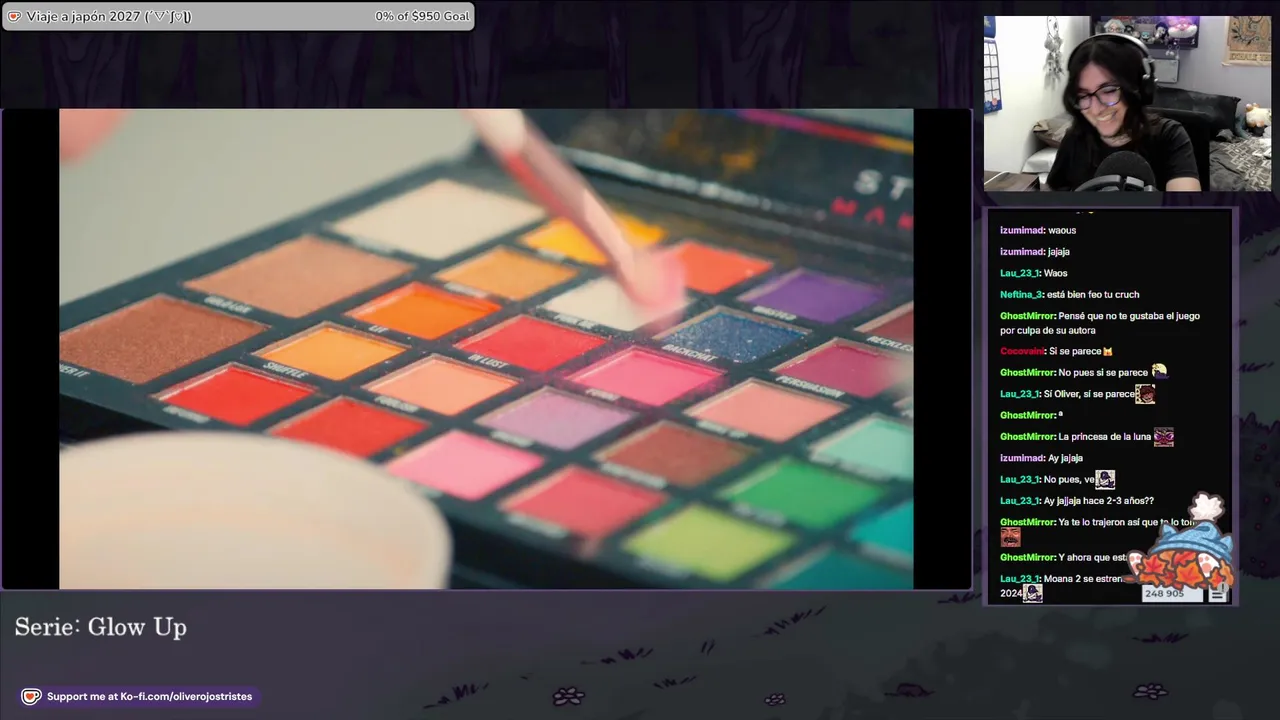Select message 'por culpa de su autora' line
Viewport: 1280px width, 720px height.
[1047, 330]
